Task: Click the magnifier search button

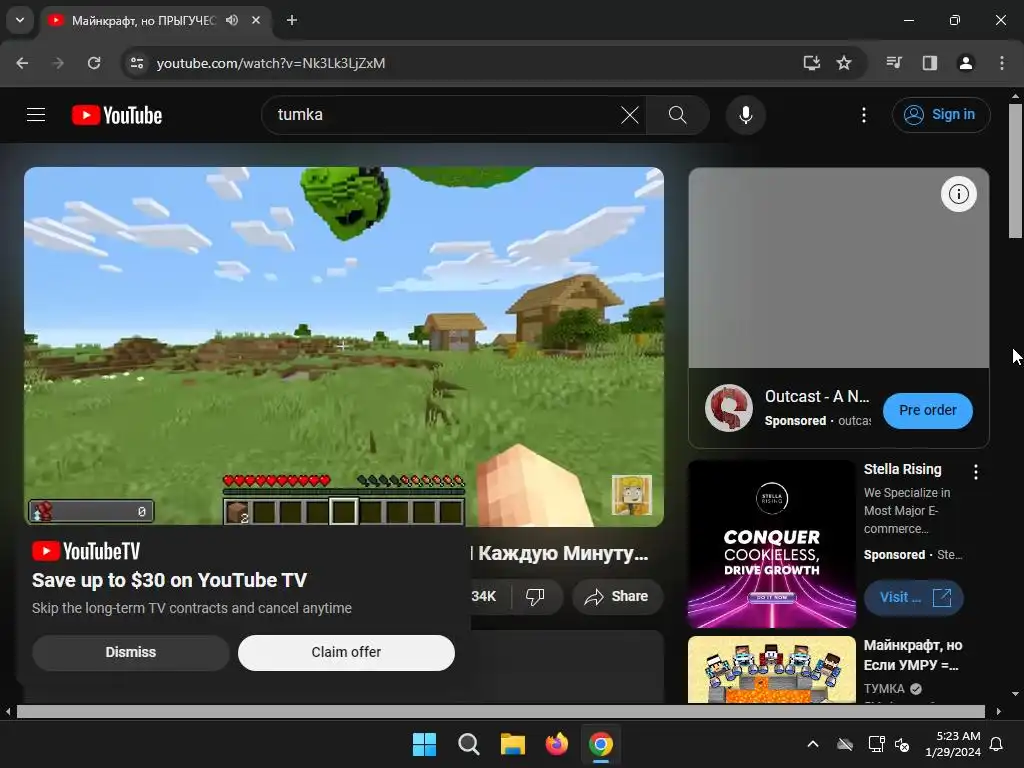Action: (x=677, y=115)
